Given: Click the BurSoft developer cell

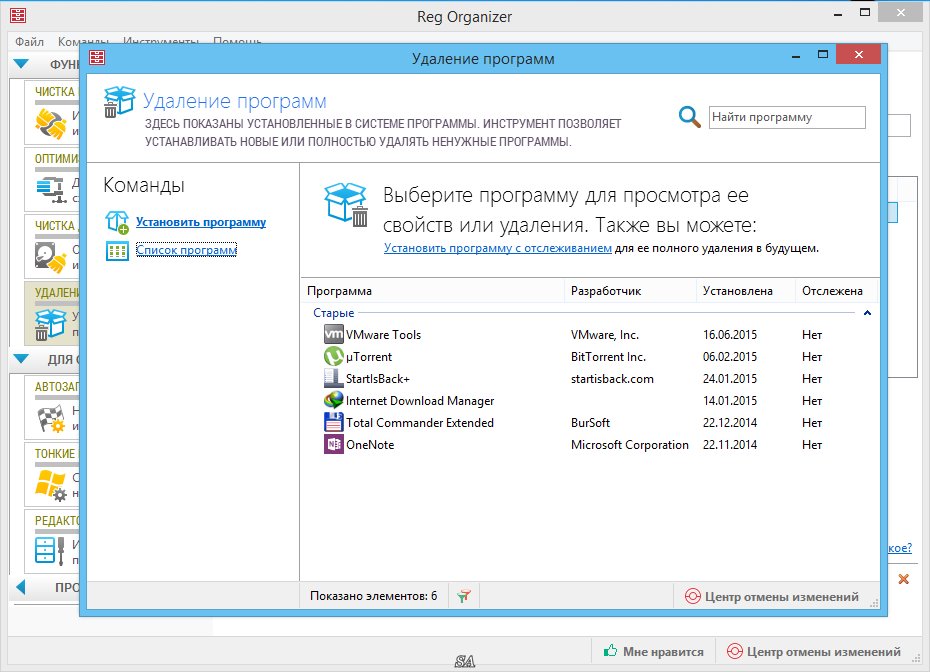Looking at the screenshot, I should pos(590,422).
